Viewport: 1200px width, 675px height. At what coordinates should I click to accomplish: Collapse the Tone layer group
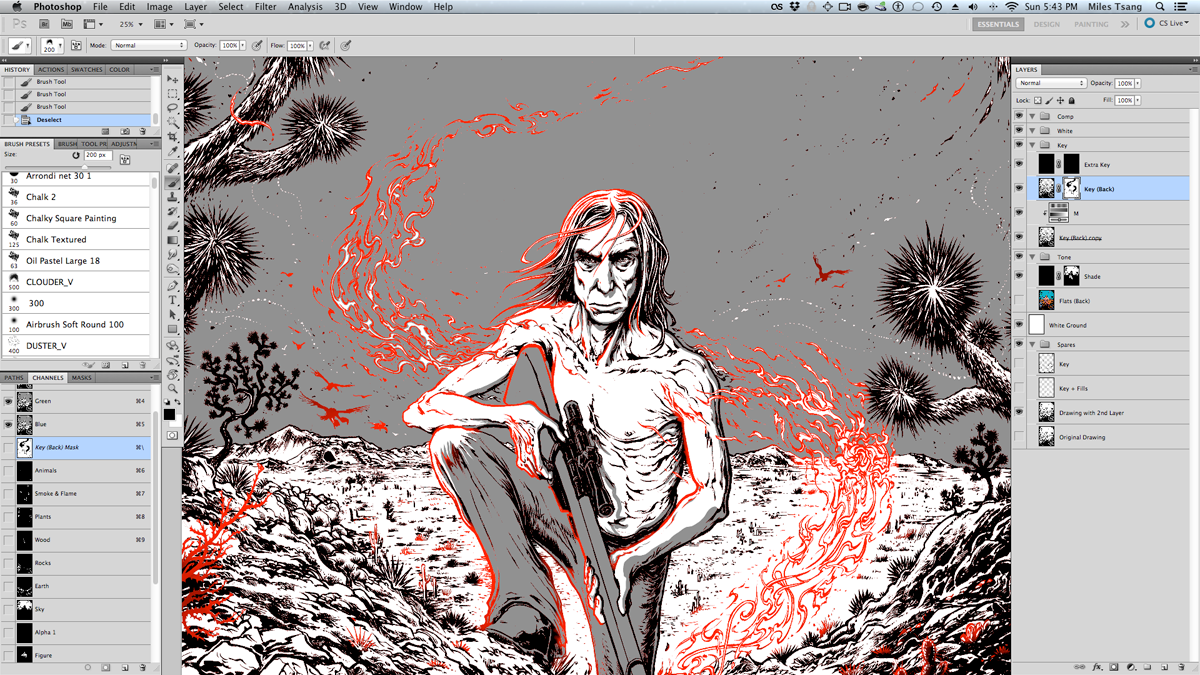click(x=1032, y=257)
